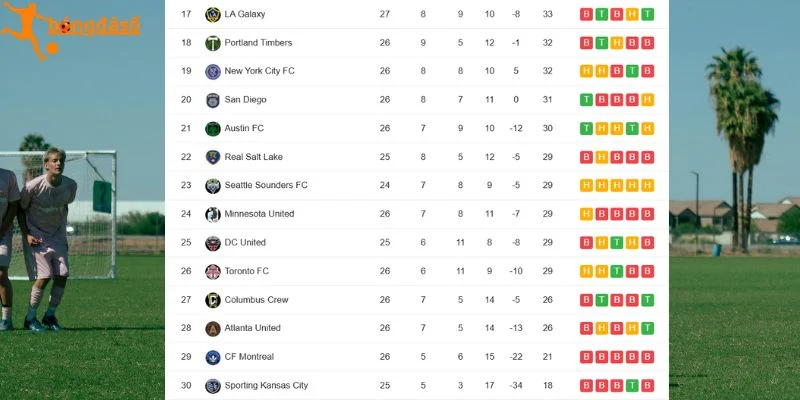Image resolution: width=800 pixels, height=400 pixels.
Task: Select Minnesota United team name
Action: [x=259, y=214]
